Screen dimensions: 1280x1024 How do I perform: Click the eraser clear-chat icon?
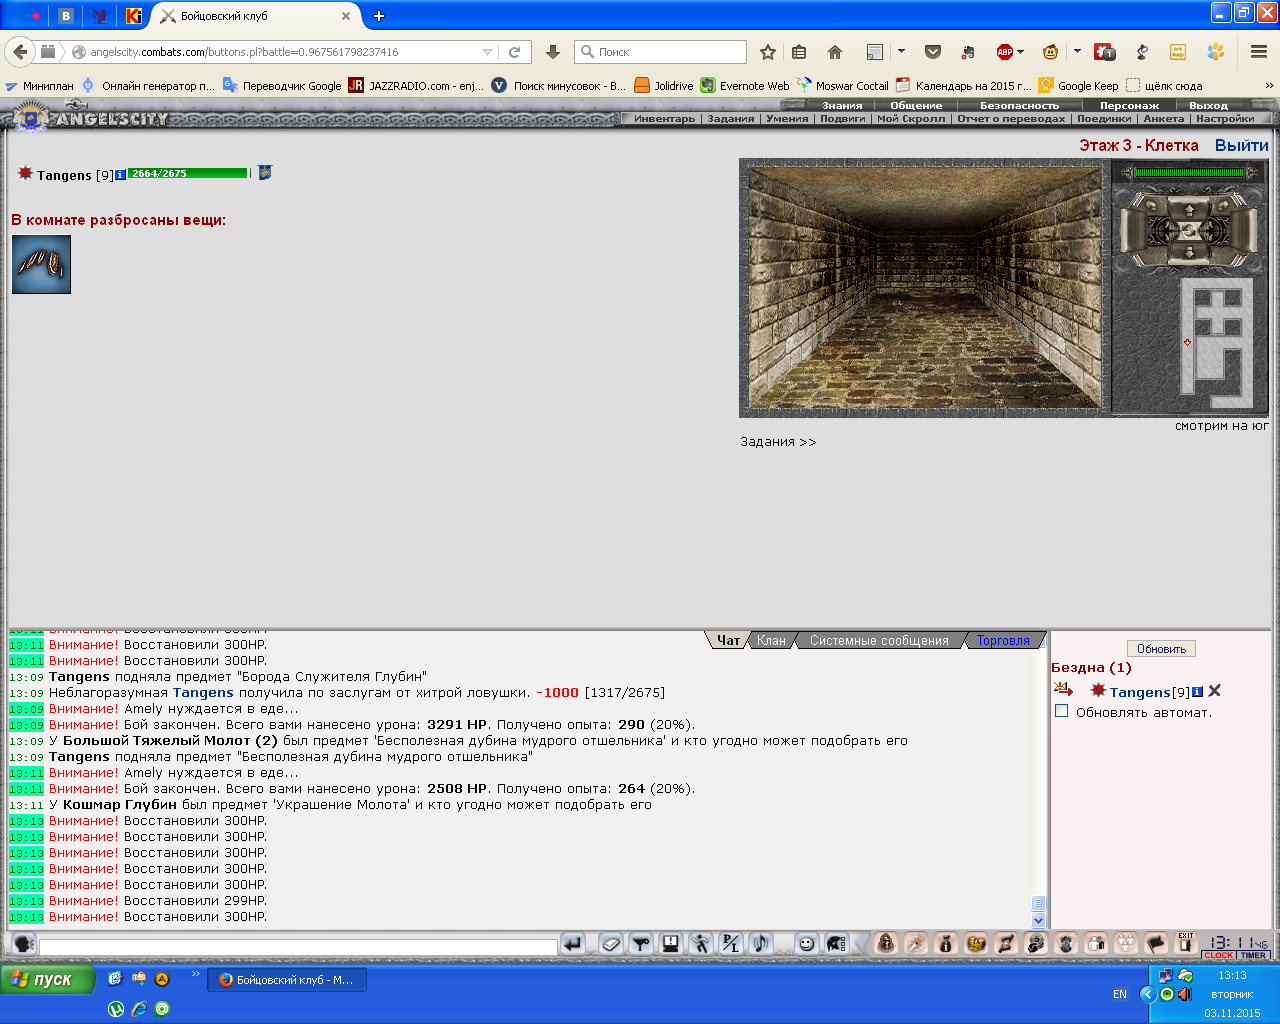pos(611,943)
